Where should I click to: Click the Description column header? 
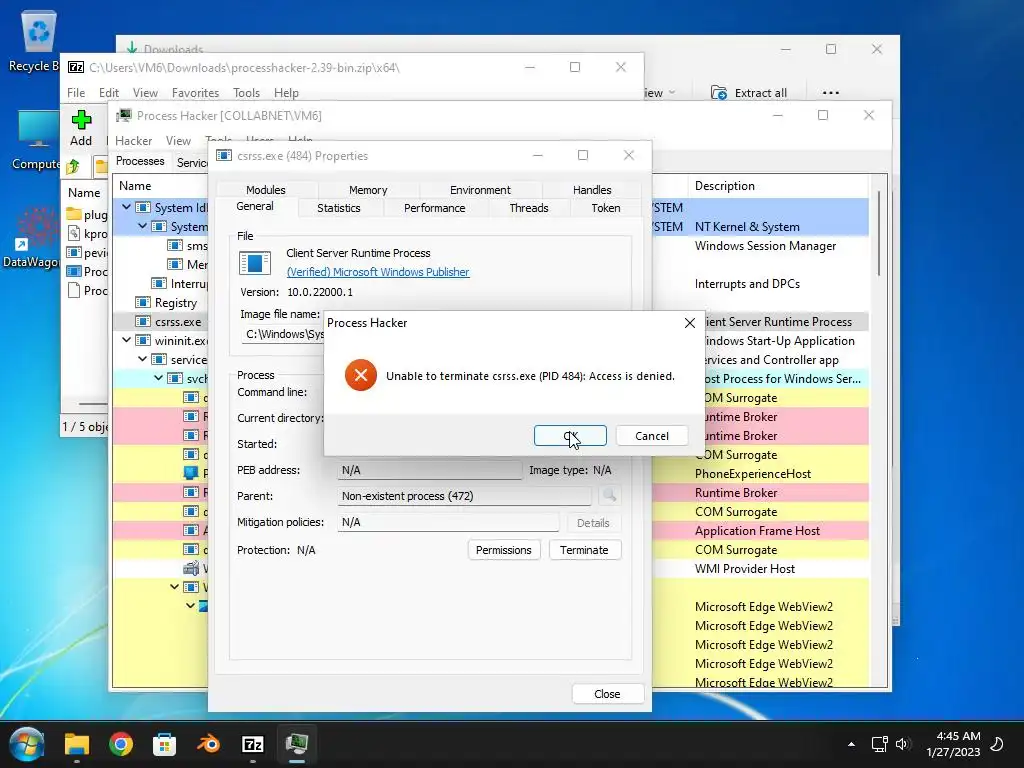778,186
